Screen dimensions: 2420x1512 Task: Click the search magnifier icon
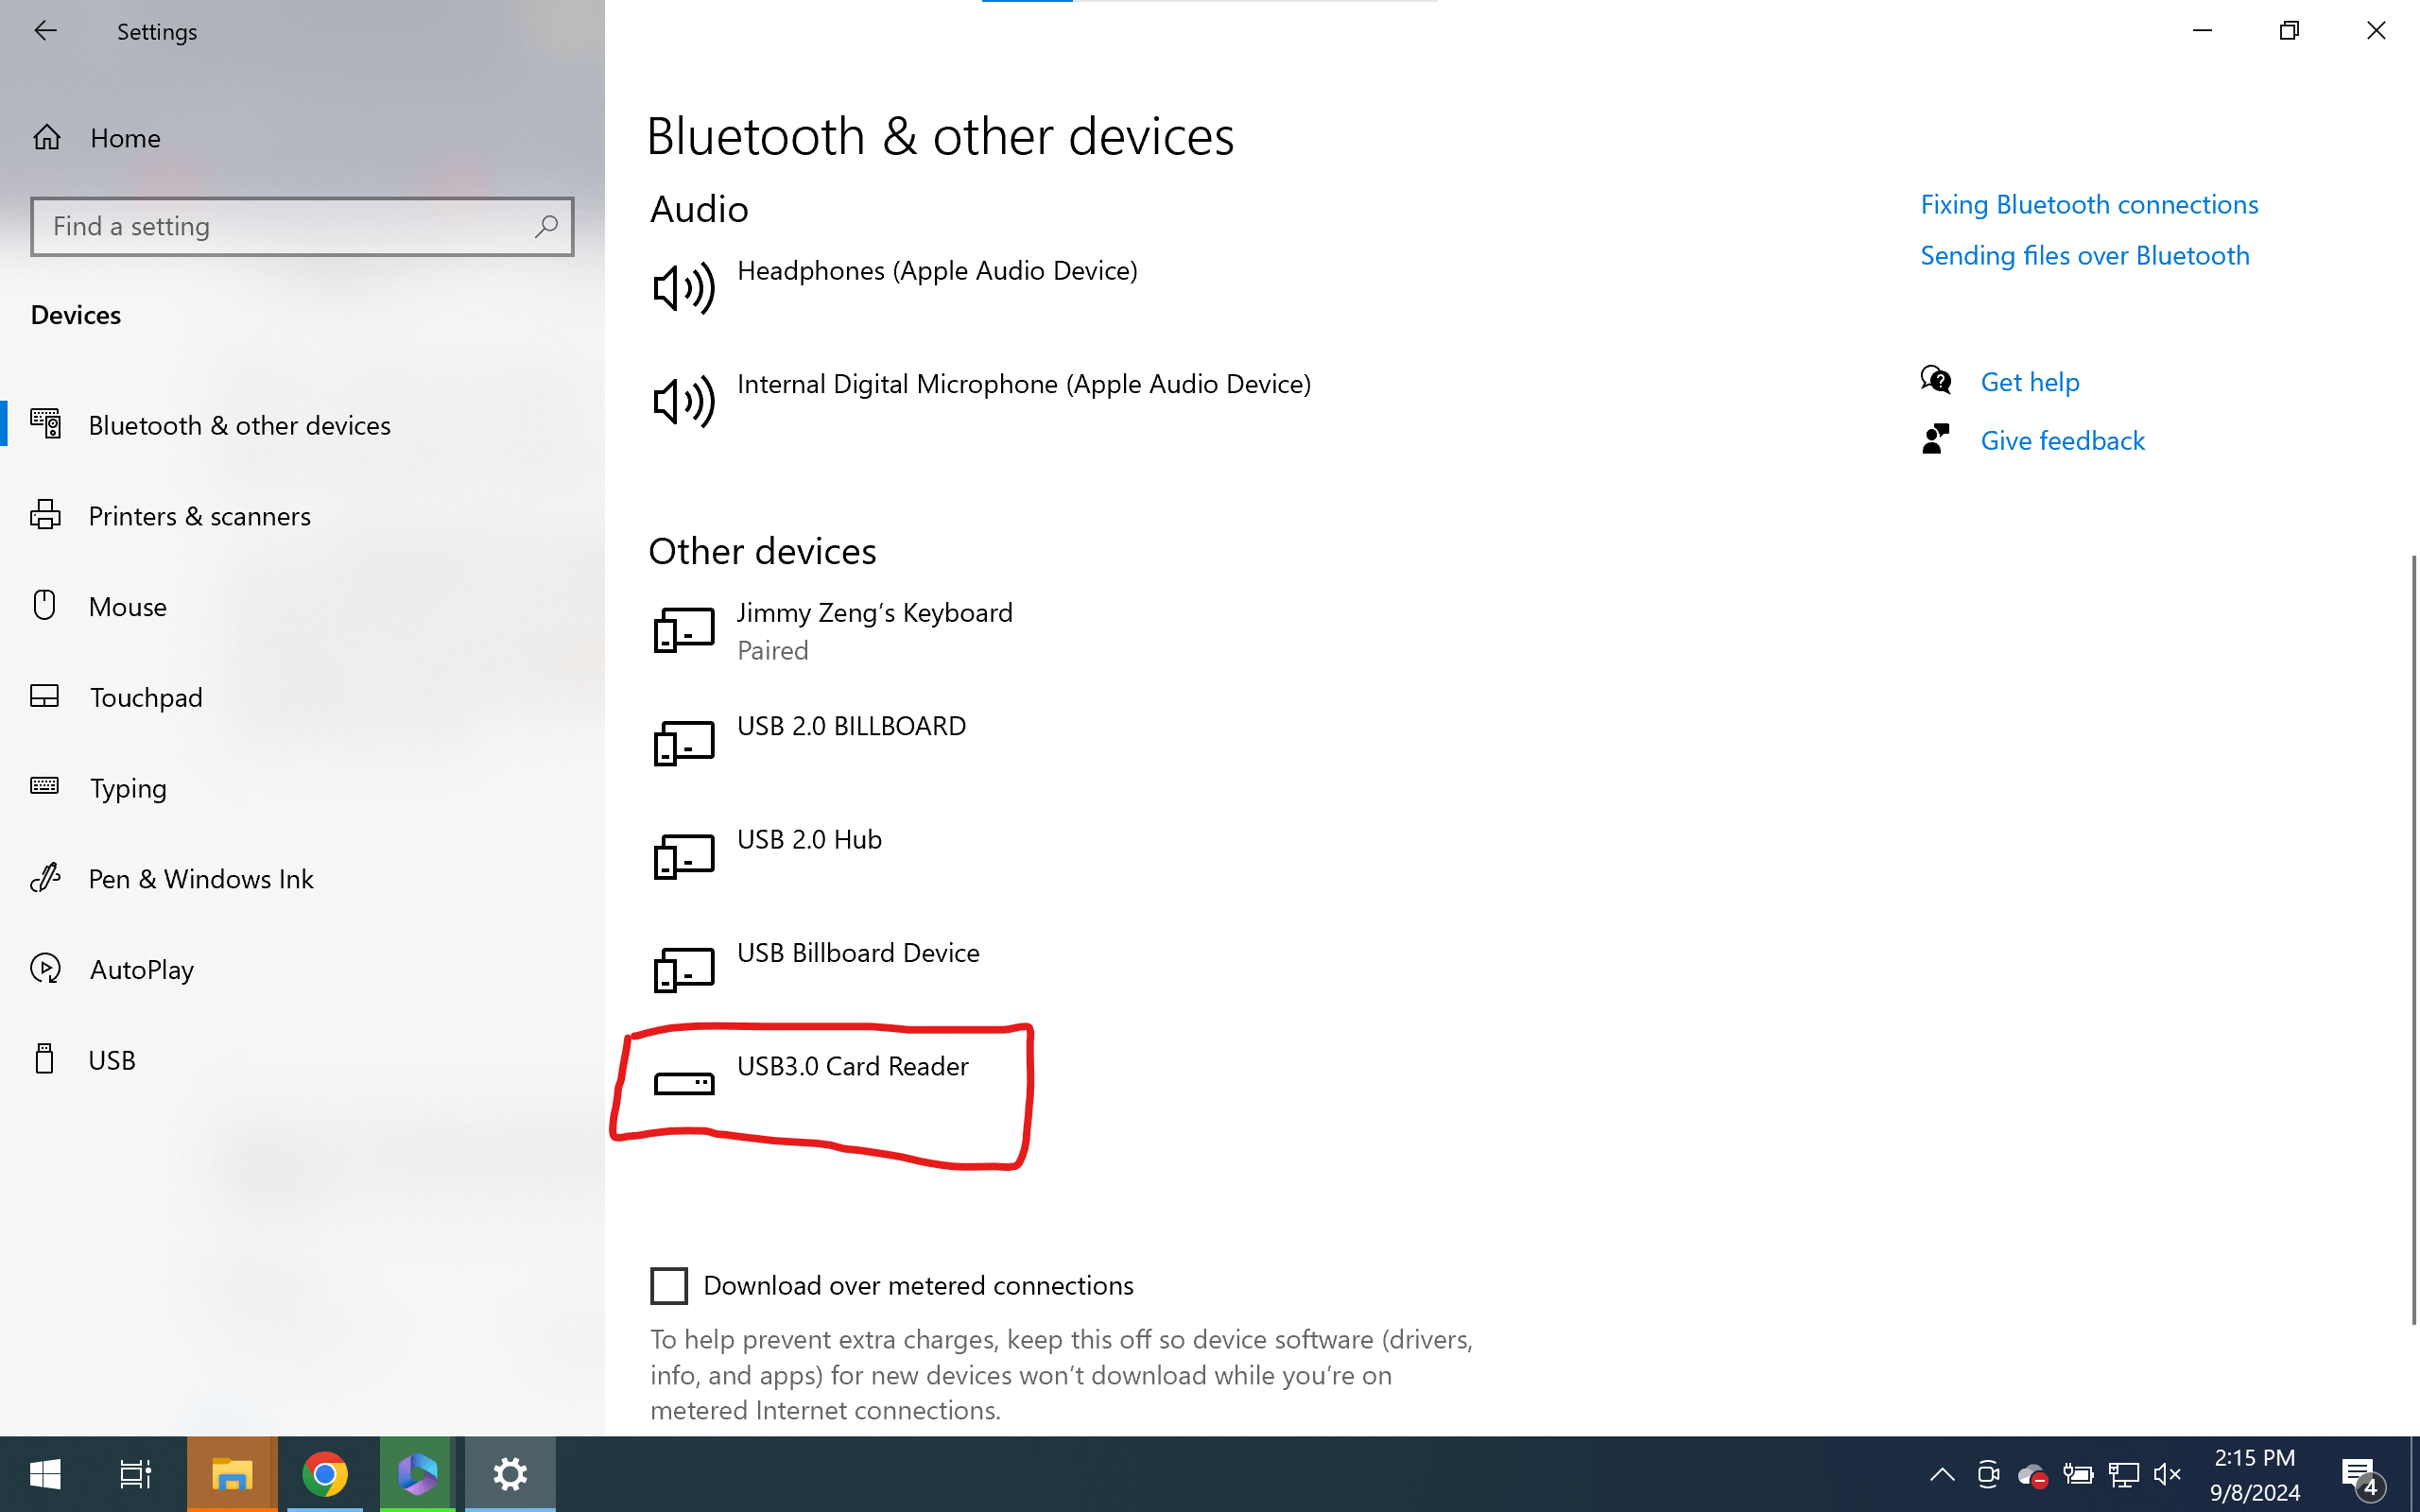pyautogui.click(x=546, y=227)
